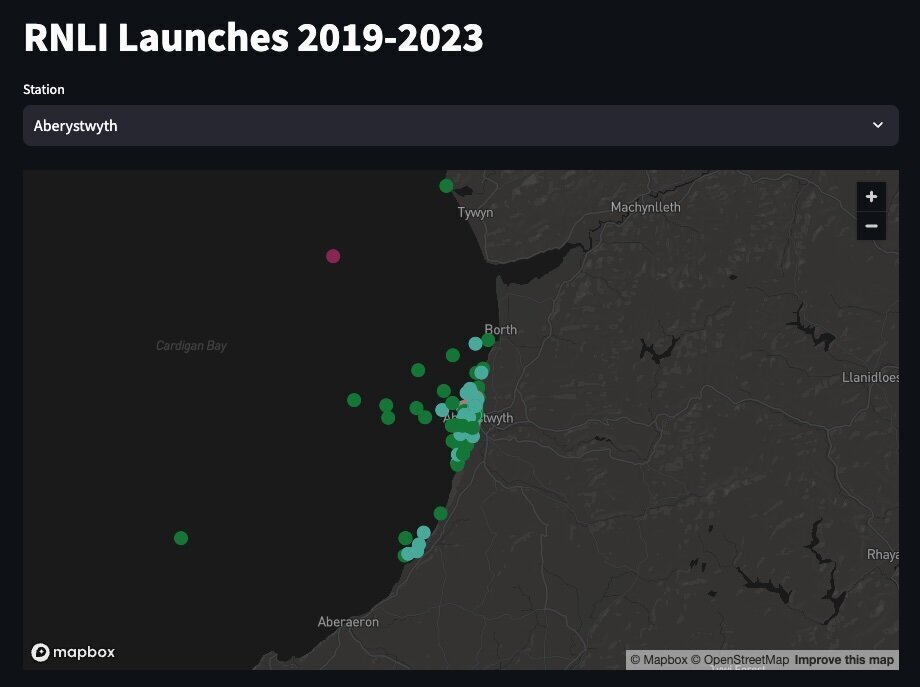Click the Aberaeron town label
The width and height of the screenshot is (920, 687).
(348, 622)
